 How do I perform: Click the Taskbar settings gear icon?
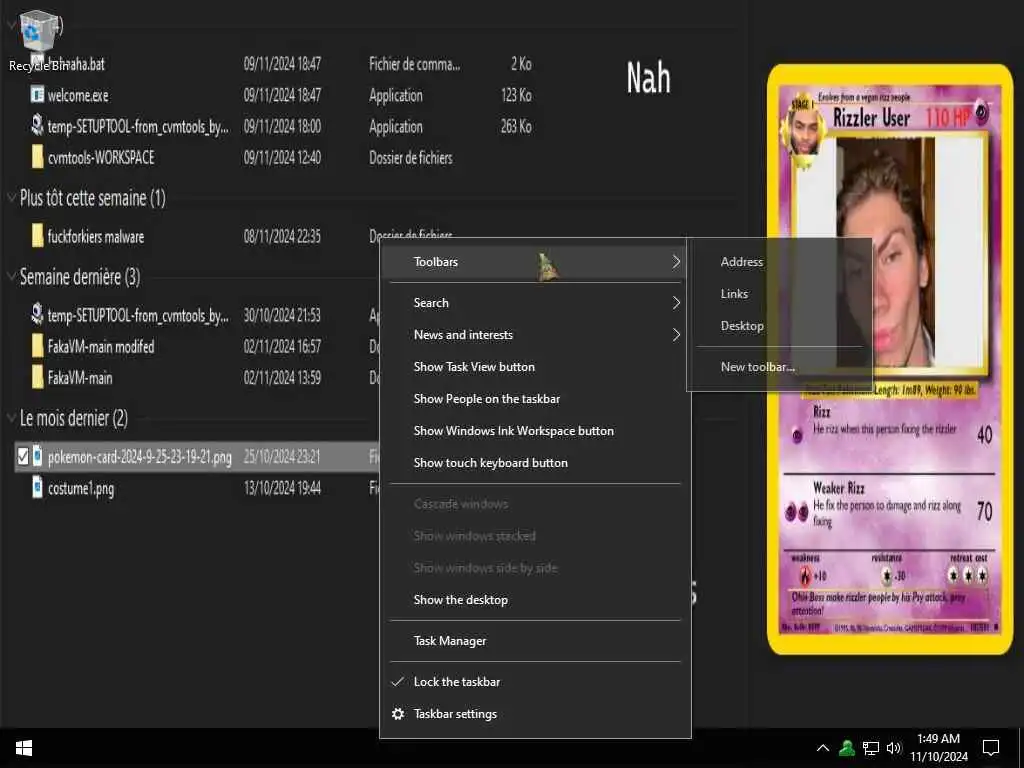398,714
